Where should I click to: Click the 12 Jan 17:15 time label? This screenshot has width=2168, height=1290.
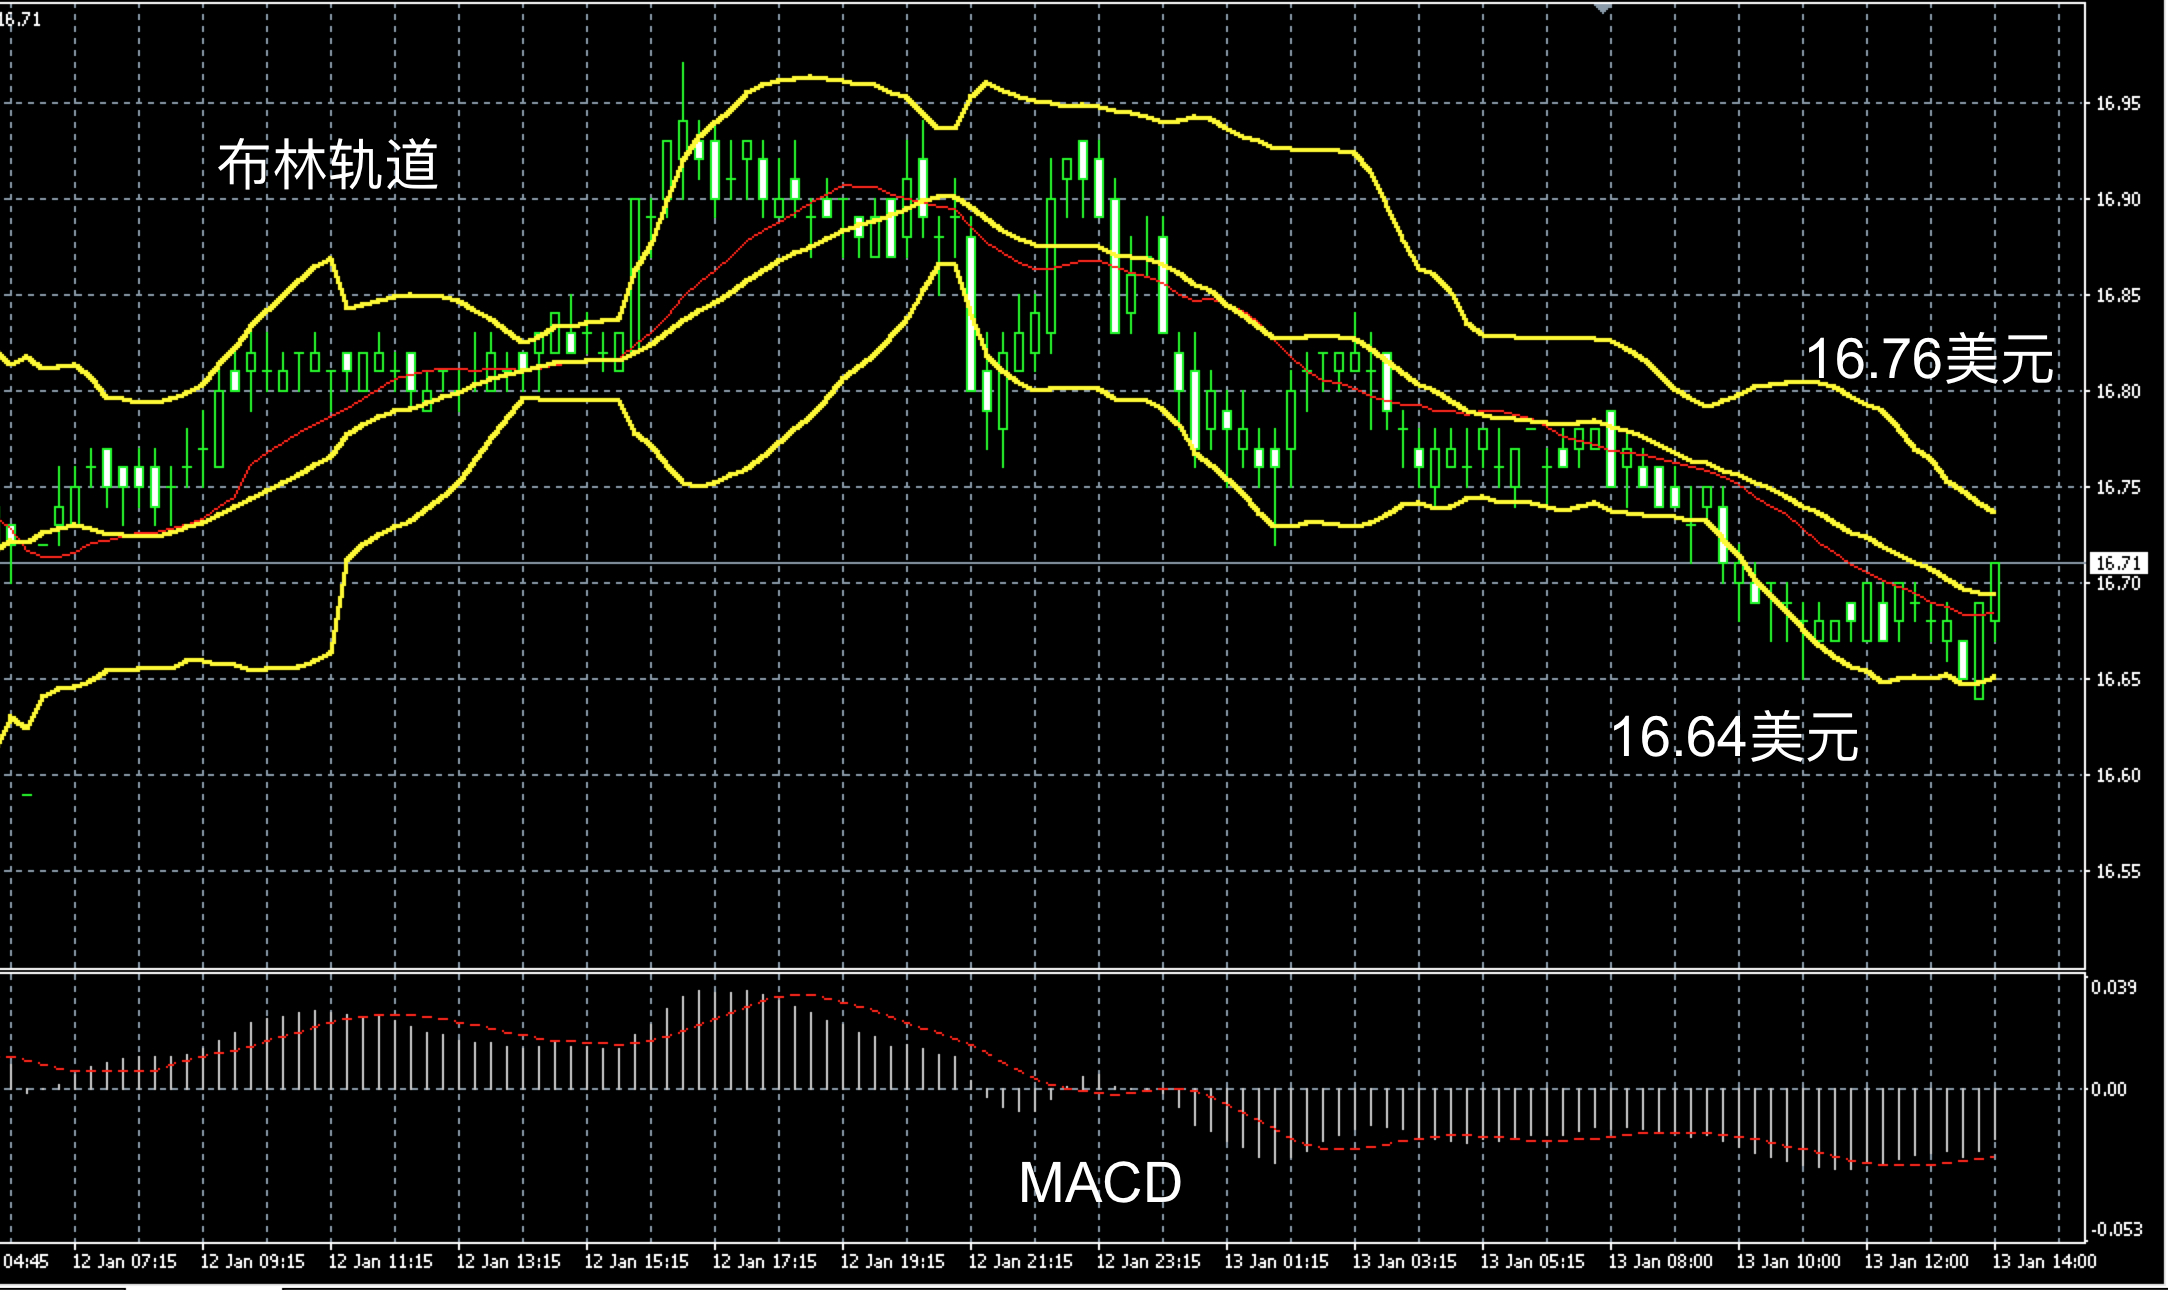[x=764, y=1262]
